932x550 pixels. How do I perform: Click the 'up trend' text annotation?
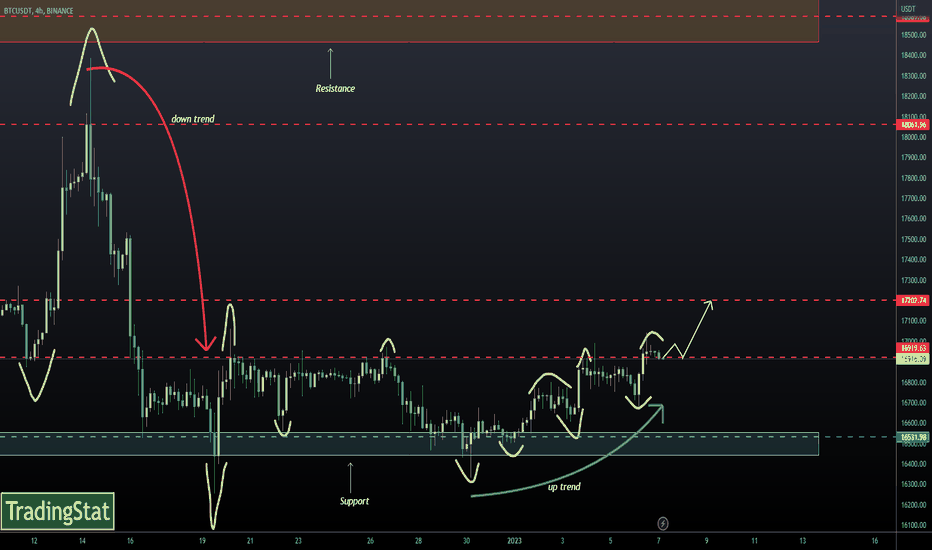564,487
